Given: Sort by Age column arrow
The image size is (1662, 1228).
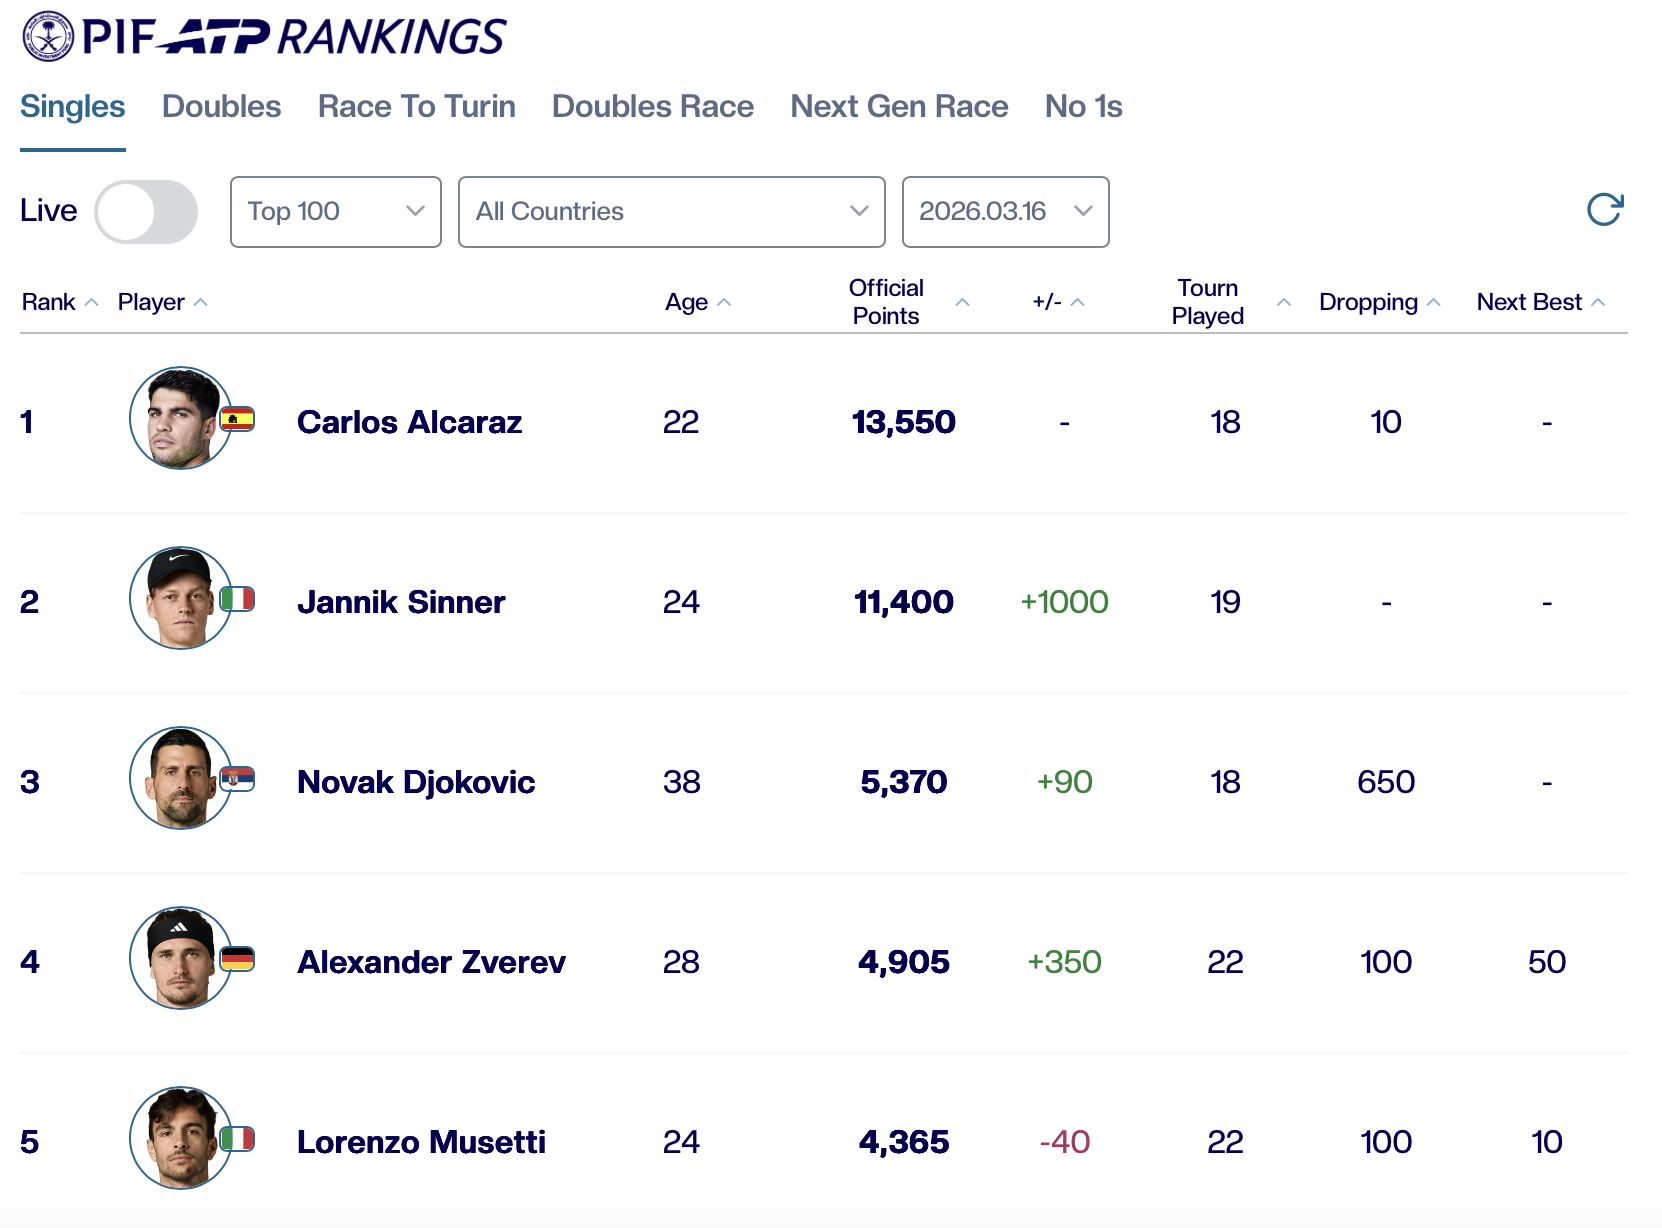Looking at the screenshot, I should coord(725,303).
